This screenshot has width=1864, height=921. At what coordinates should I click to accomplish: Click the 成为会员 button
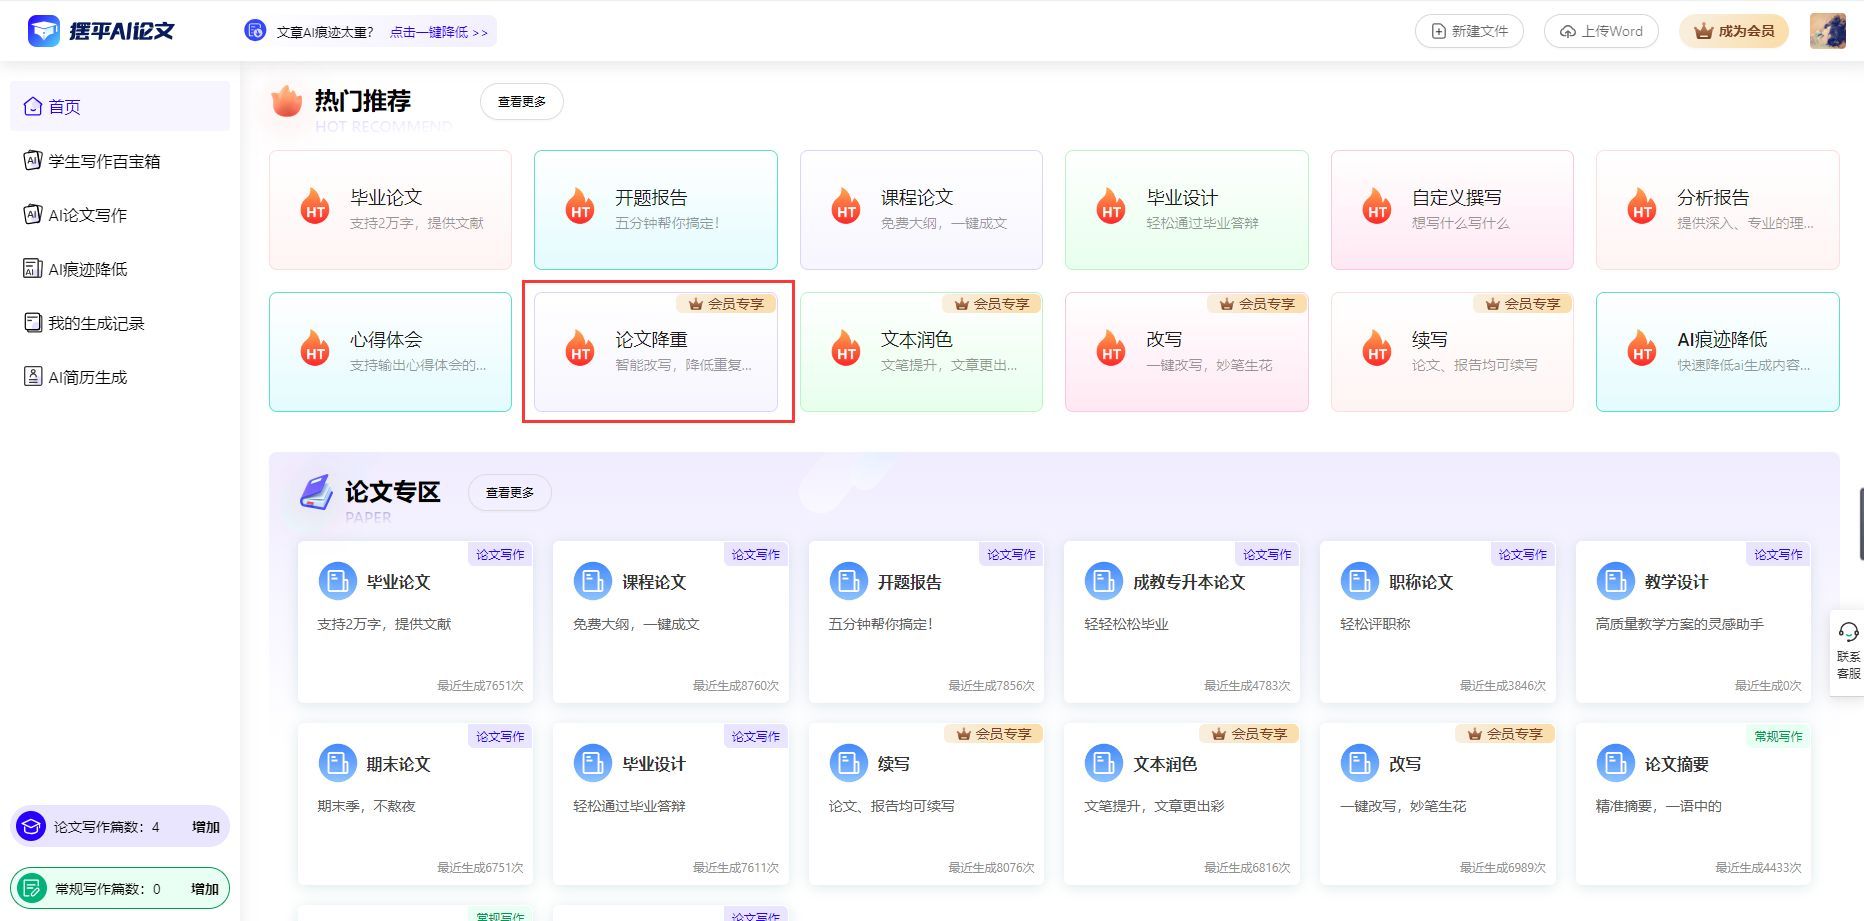[1734, 31]
